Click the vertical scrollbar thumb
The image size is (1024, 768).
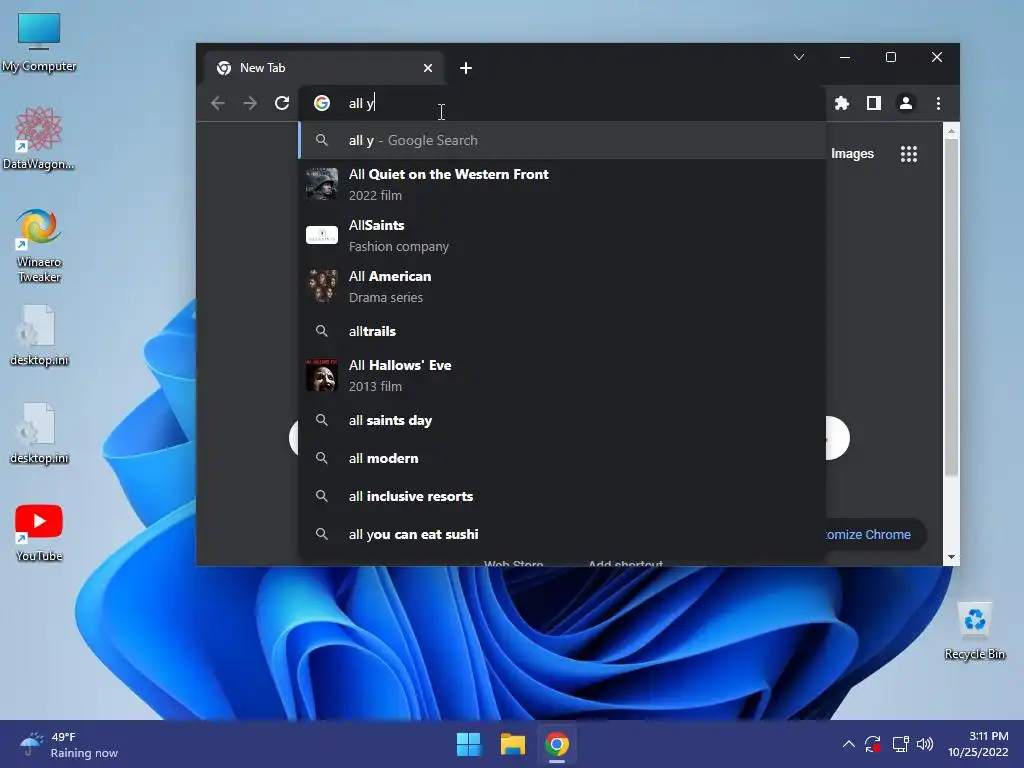(x=952, y=307)
